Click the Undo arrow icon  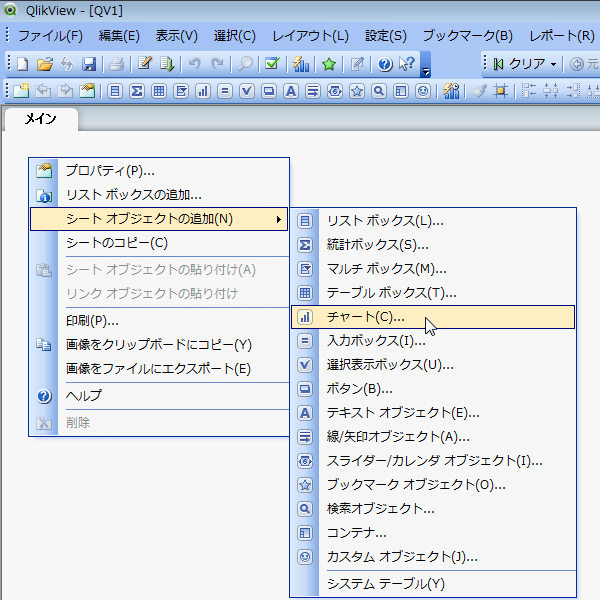194,64
